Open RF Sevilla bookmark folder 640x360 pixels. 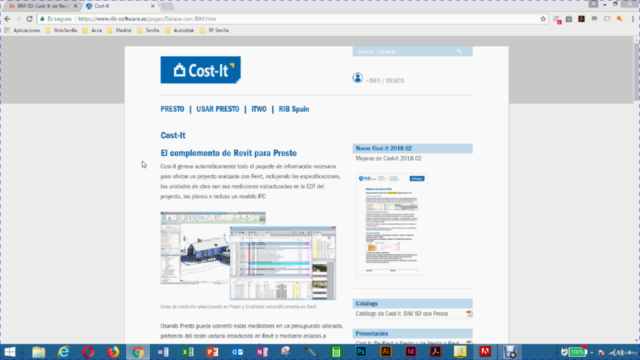click(x=214, y=30)
